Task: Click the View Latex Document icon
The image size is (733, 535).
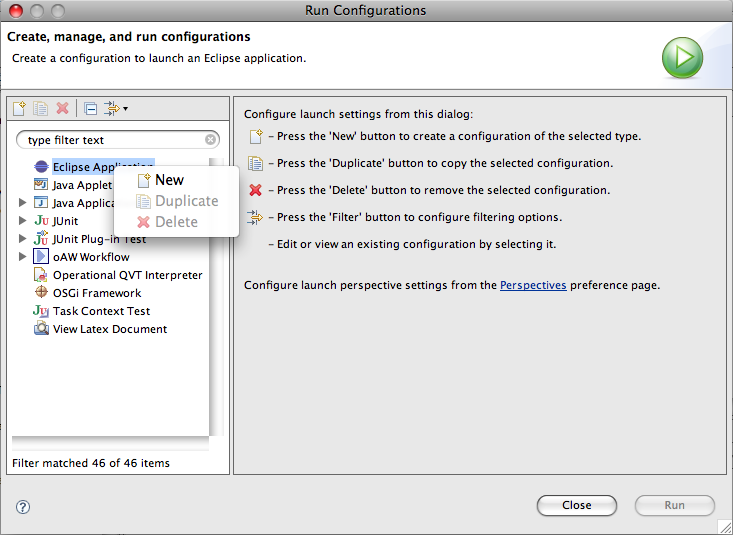Action: (41, 329)
